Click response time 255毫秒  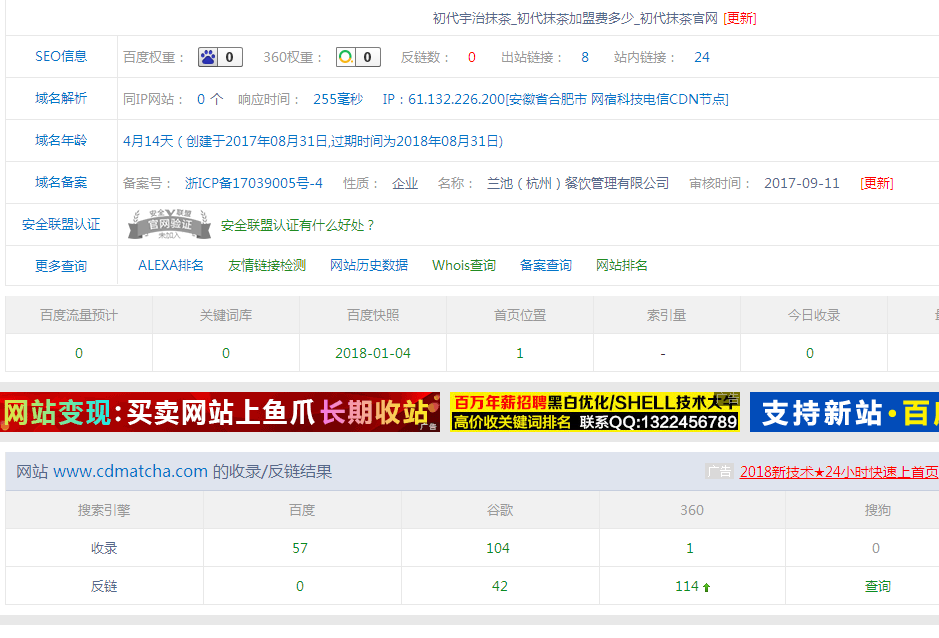[338, 99]
